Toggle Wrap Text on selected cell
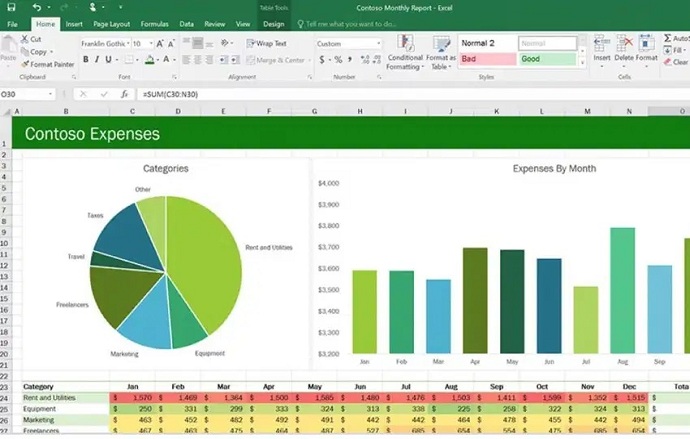Screen dimensions: 690x439 click(265, 44)
